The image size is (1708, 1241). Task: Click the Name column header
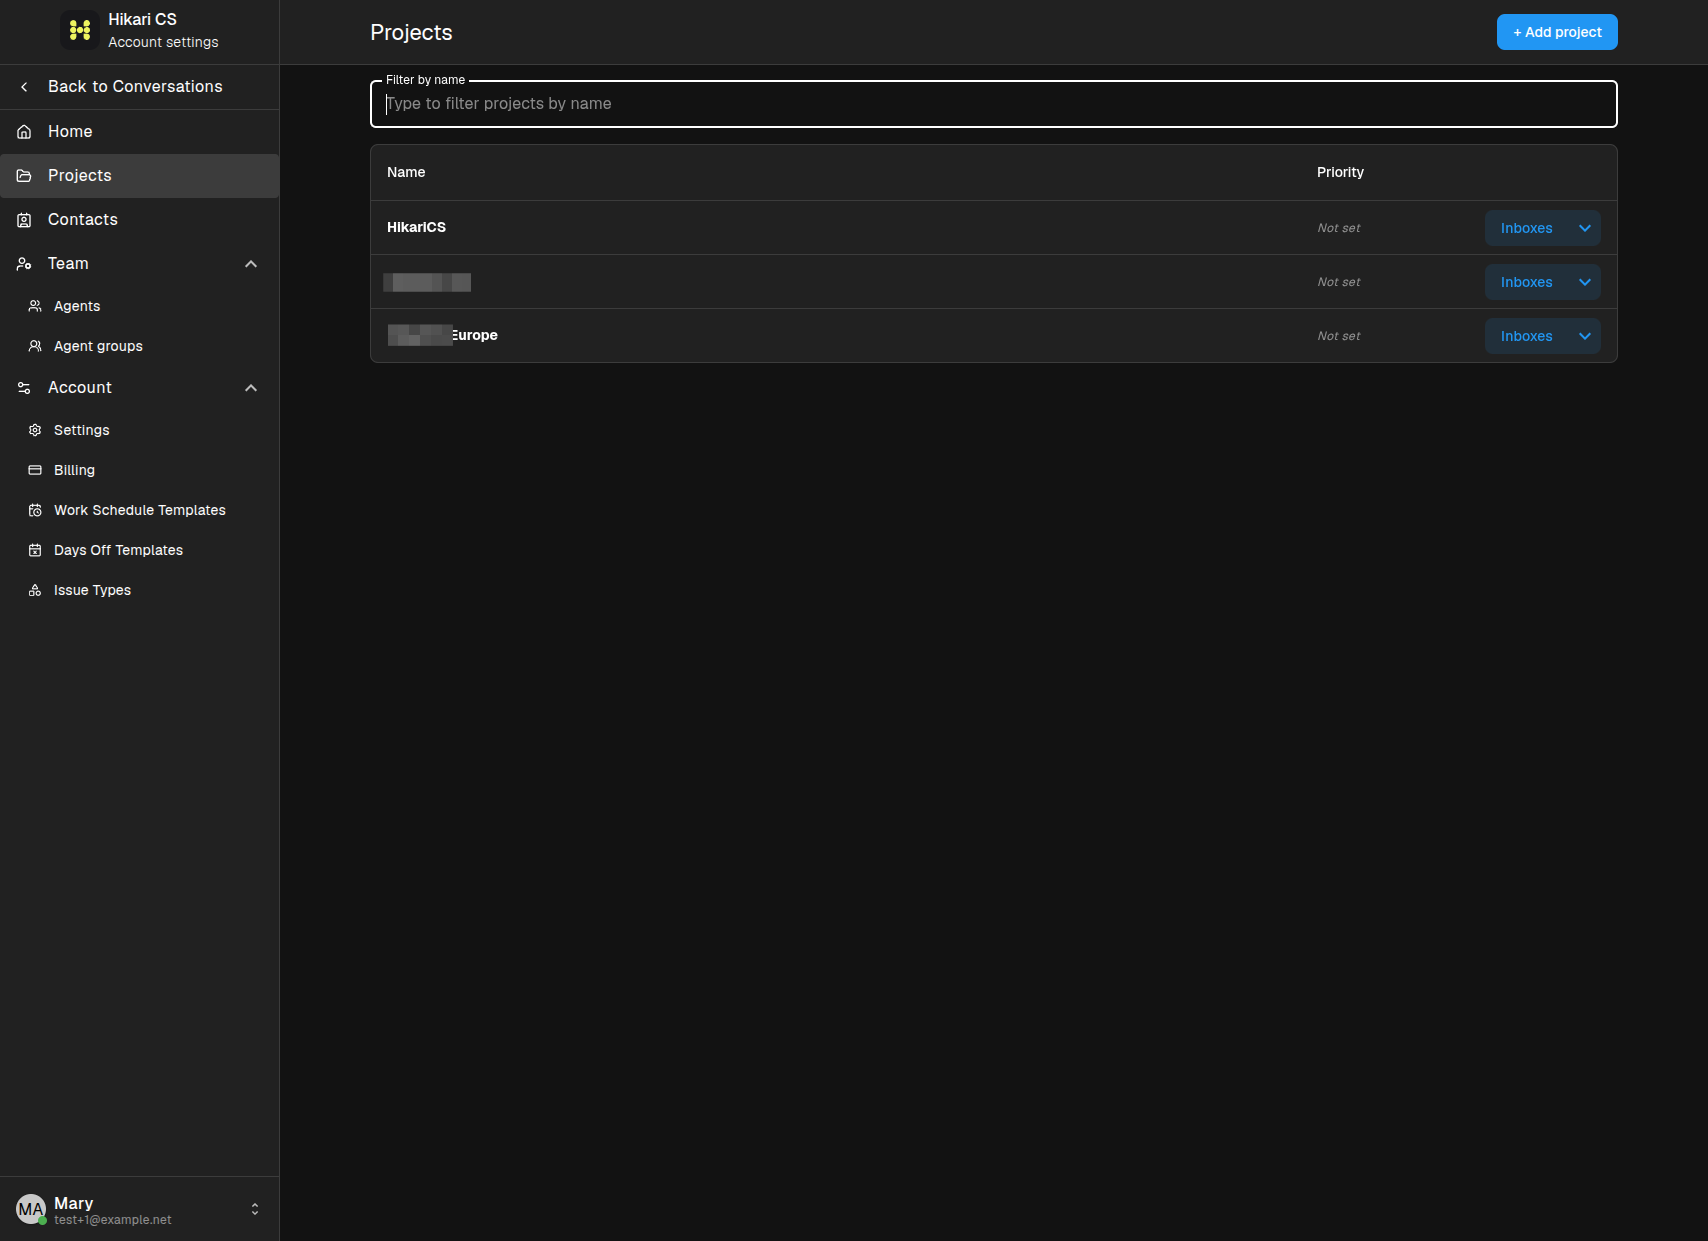pos(406,172)
